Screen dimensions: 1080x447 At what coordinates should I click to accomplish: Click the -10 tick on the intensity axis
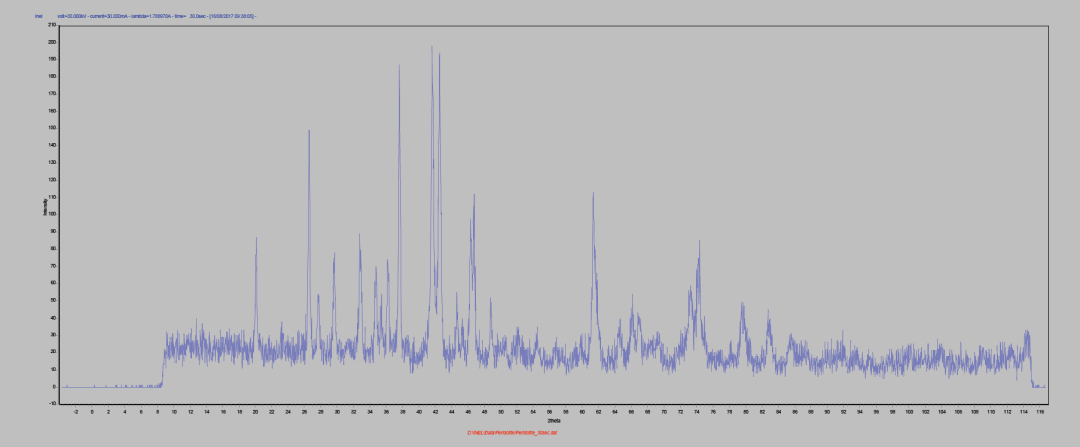[52, 404]
